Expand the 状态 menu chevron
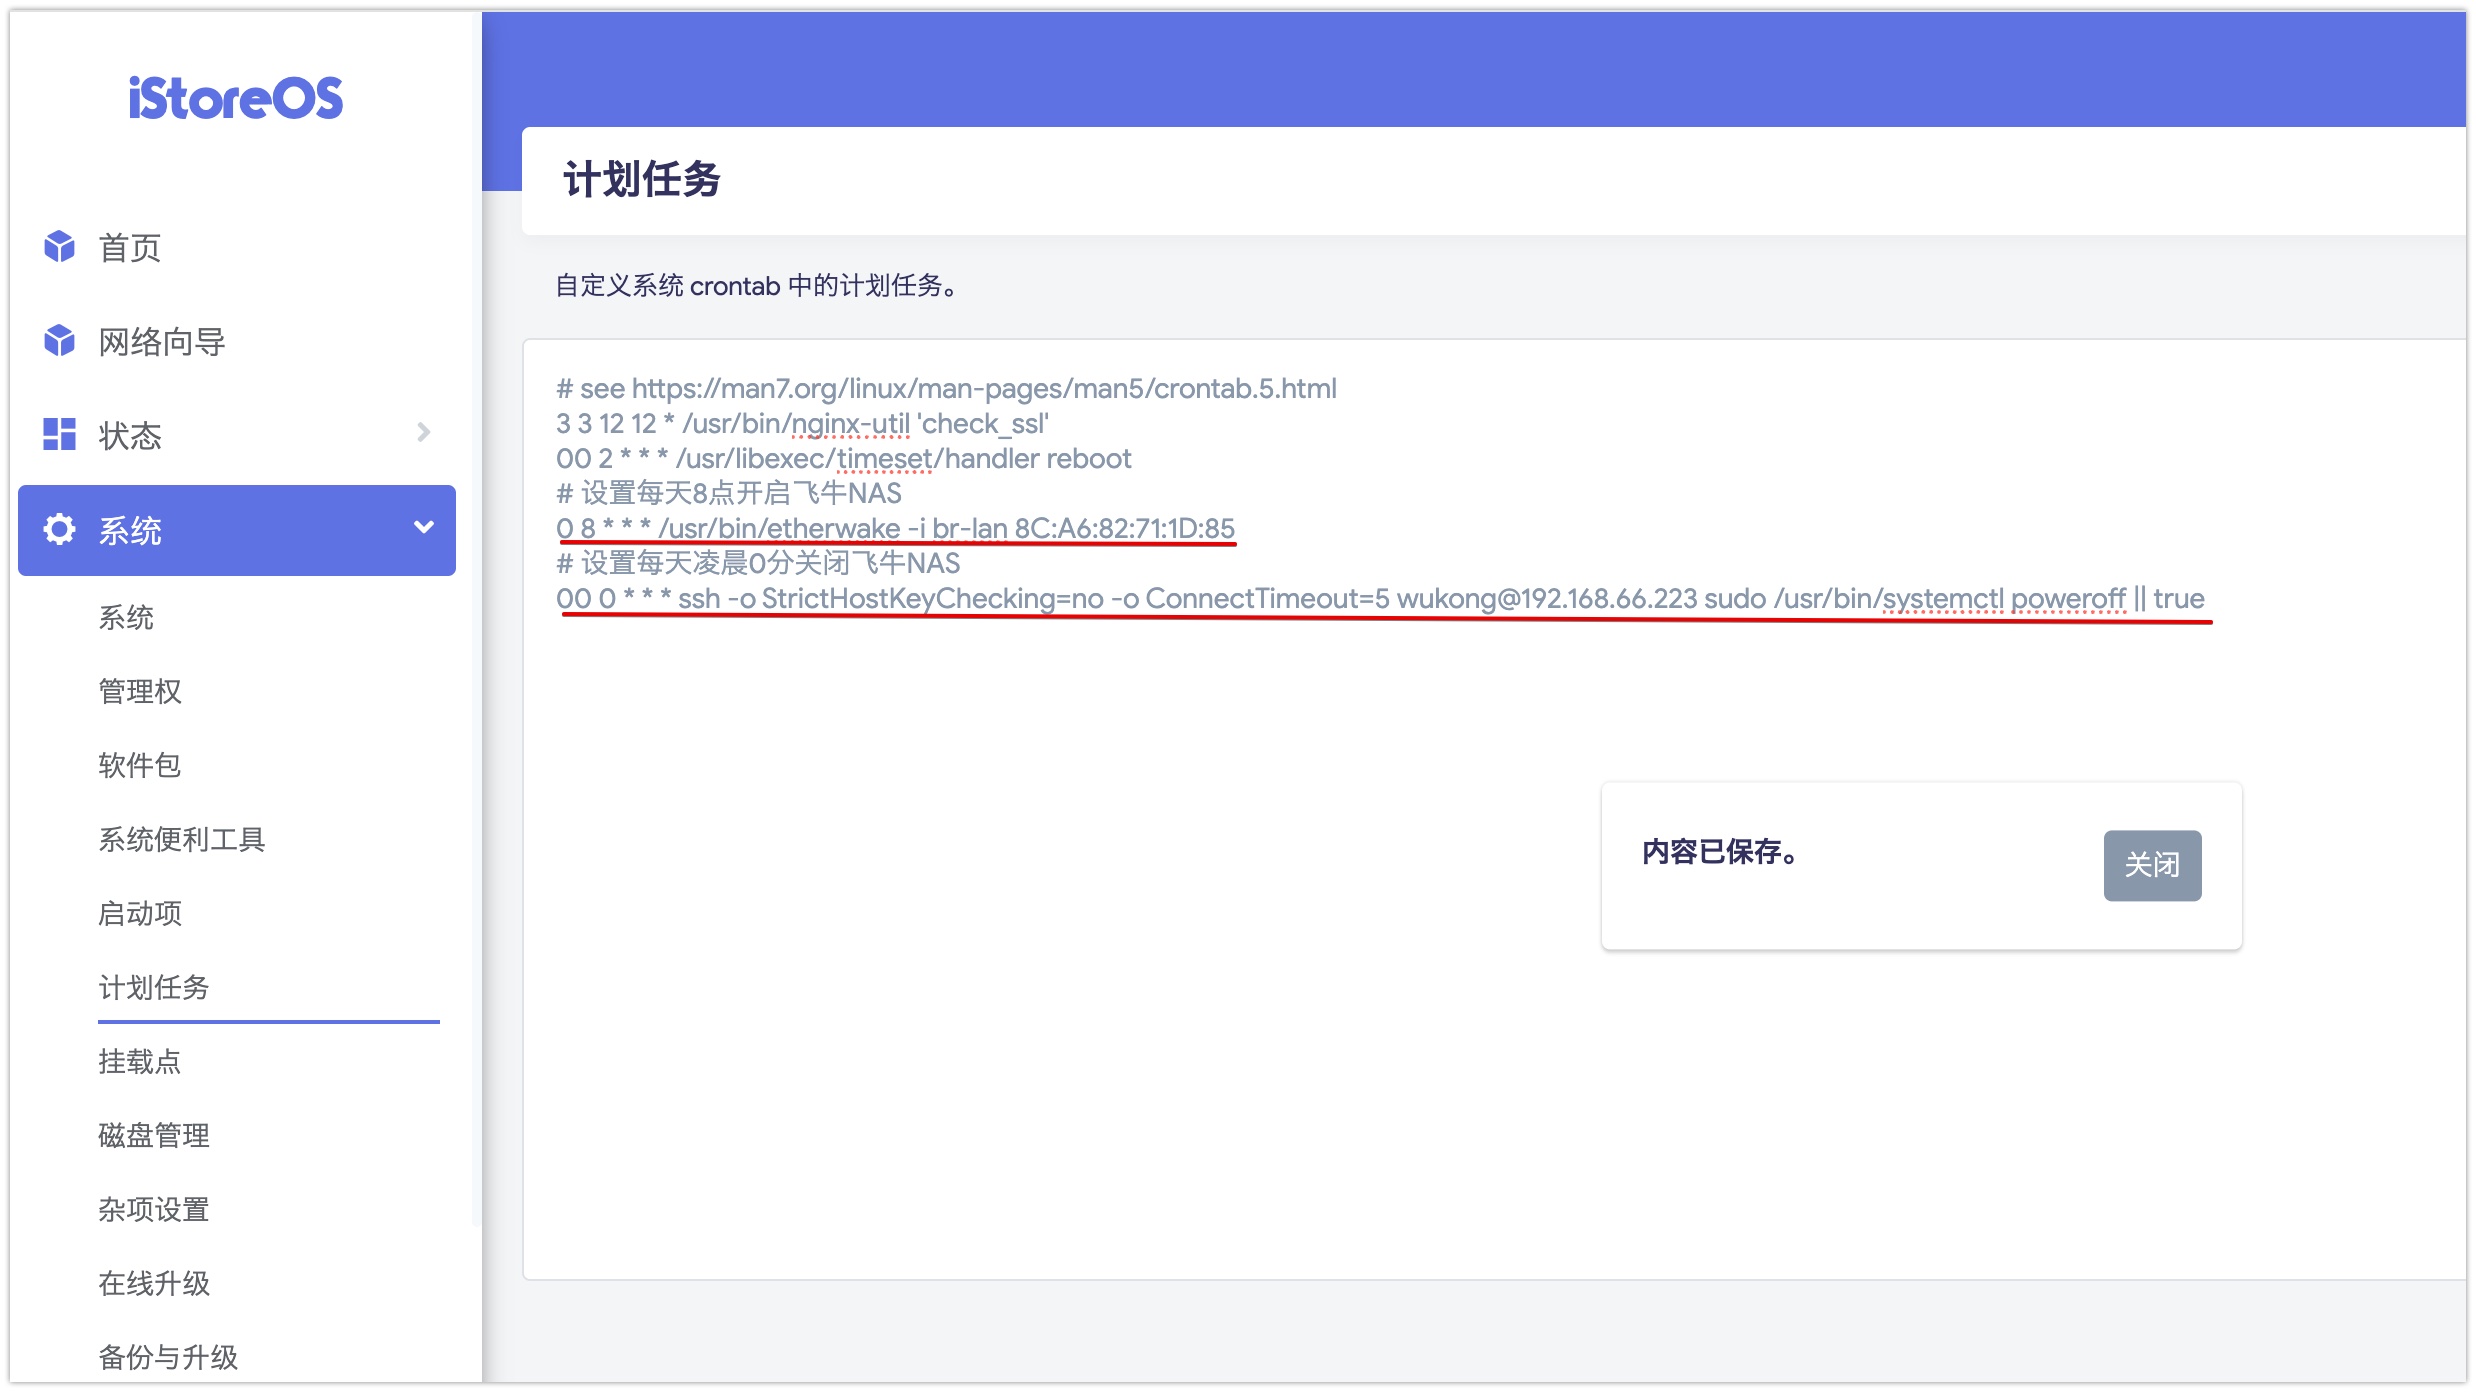Viewport: 2476px width, 1392px height. [x=423, y=432]
